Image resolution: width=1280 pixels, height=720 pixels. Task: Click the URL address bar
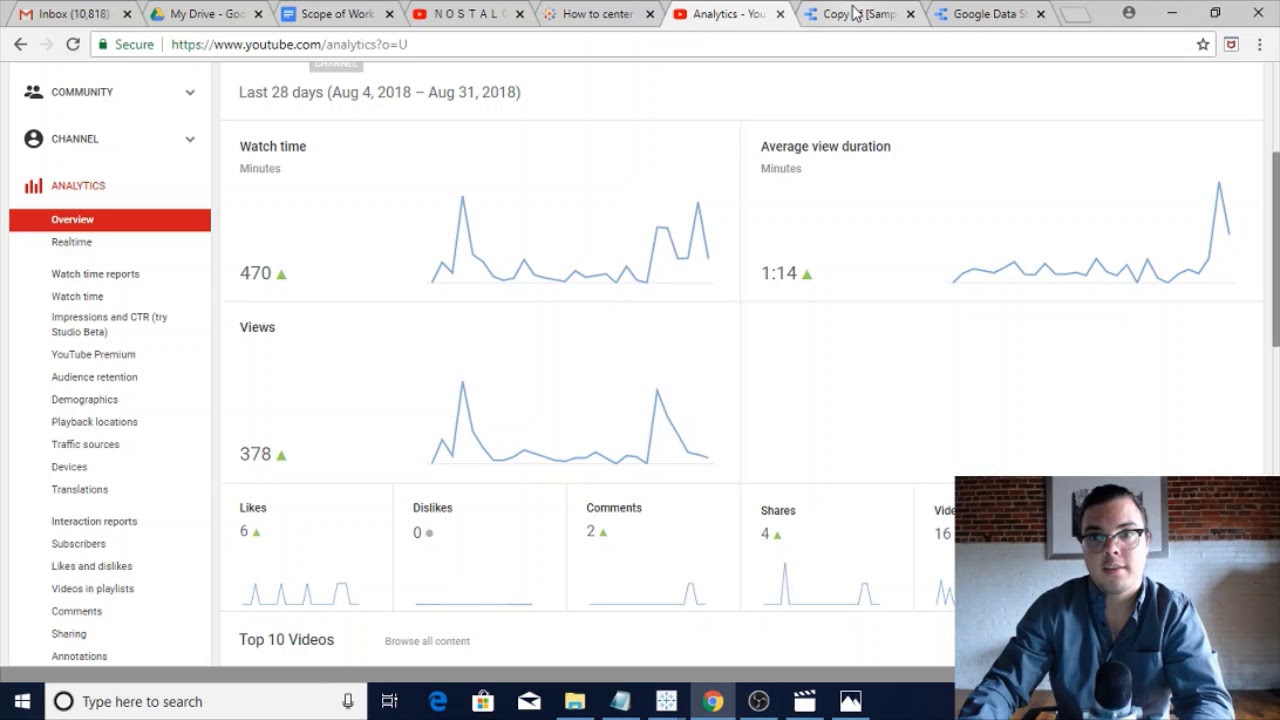click(640, 44)
